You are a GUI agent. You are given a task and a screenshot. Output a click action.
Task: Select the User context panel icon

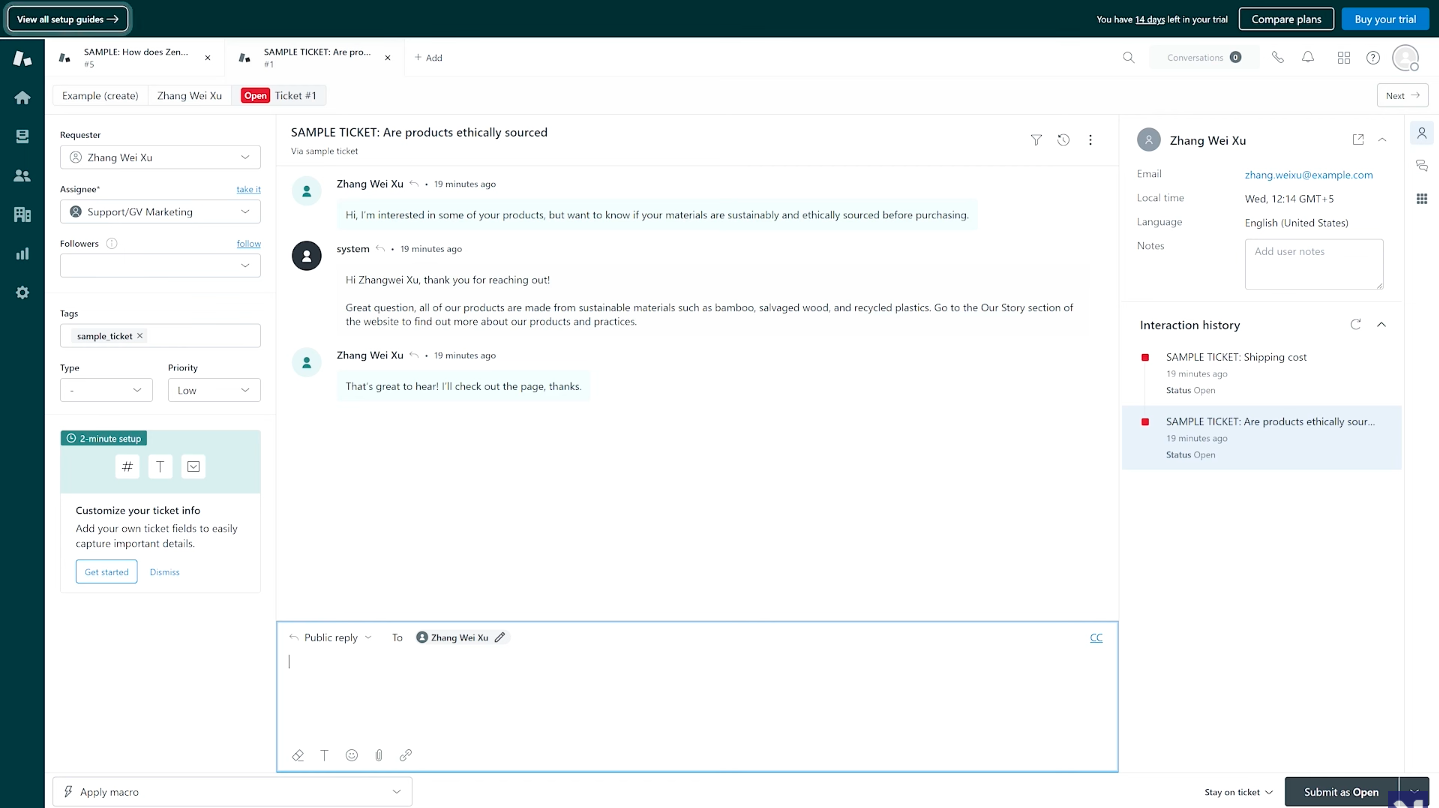(1422, 132)
